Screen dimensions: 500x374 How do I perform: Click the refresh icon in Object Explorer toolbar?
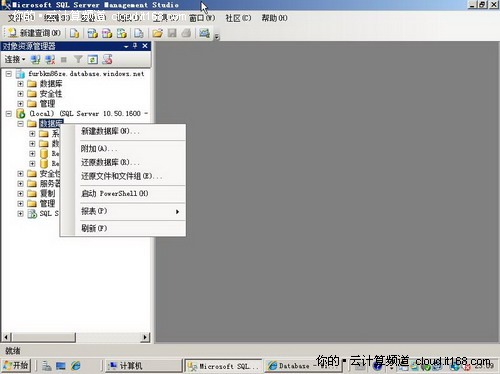pos(92,60)
